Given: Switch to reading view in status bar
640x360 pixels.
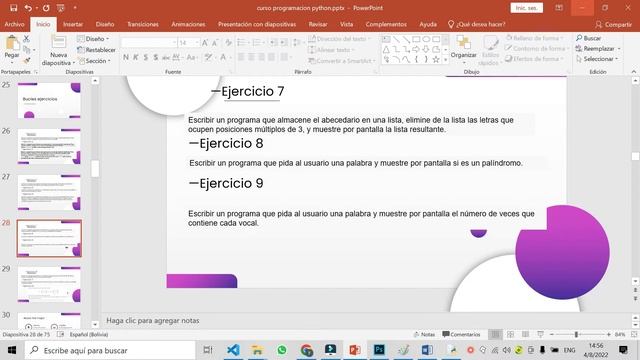Looking at the screenshot, I should (525, 334).
